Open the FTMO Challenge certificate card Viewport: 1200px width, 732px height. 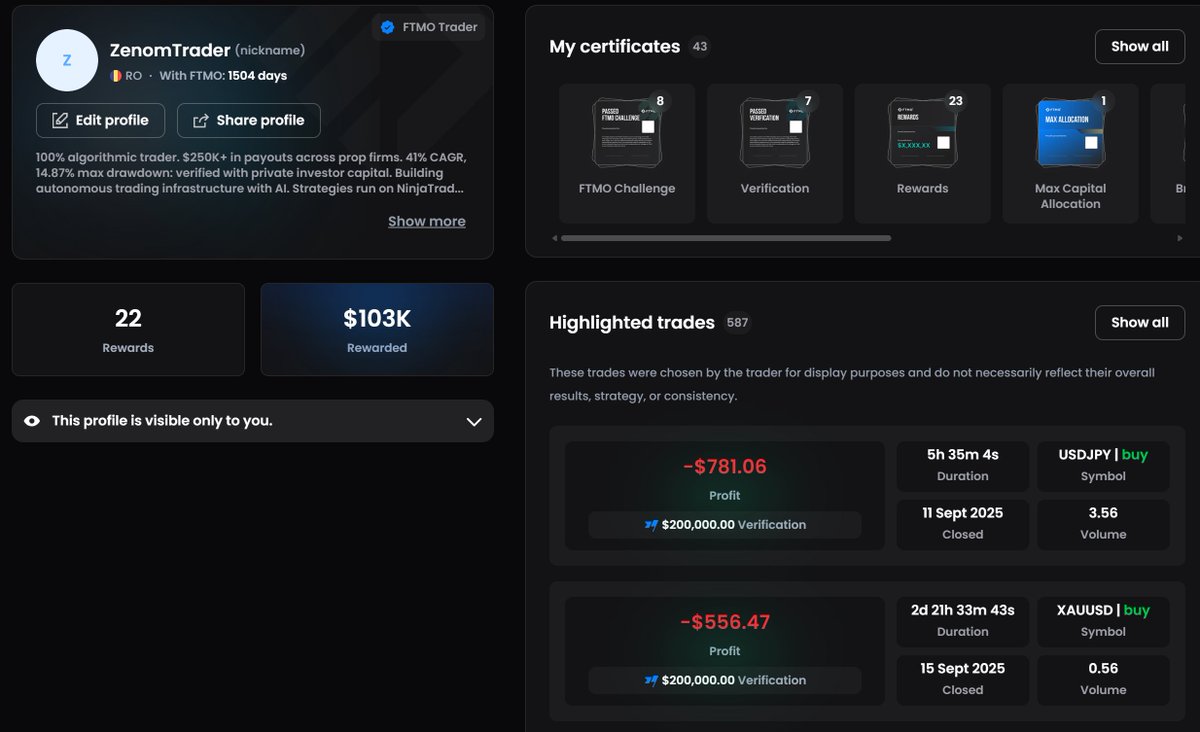tap(627, 153)
